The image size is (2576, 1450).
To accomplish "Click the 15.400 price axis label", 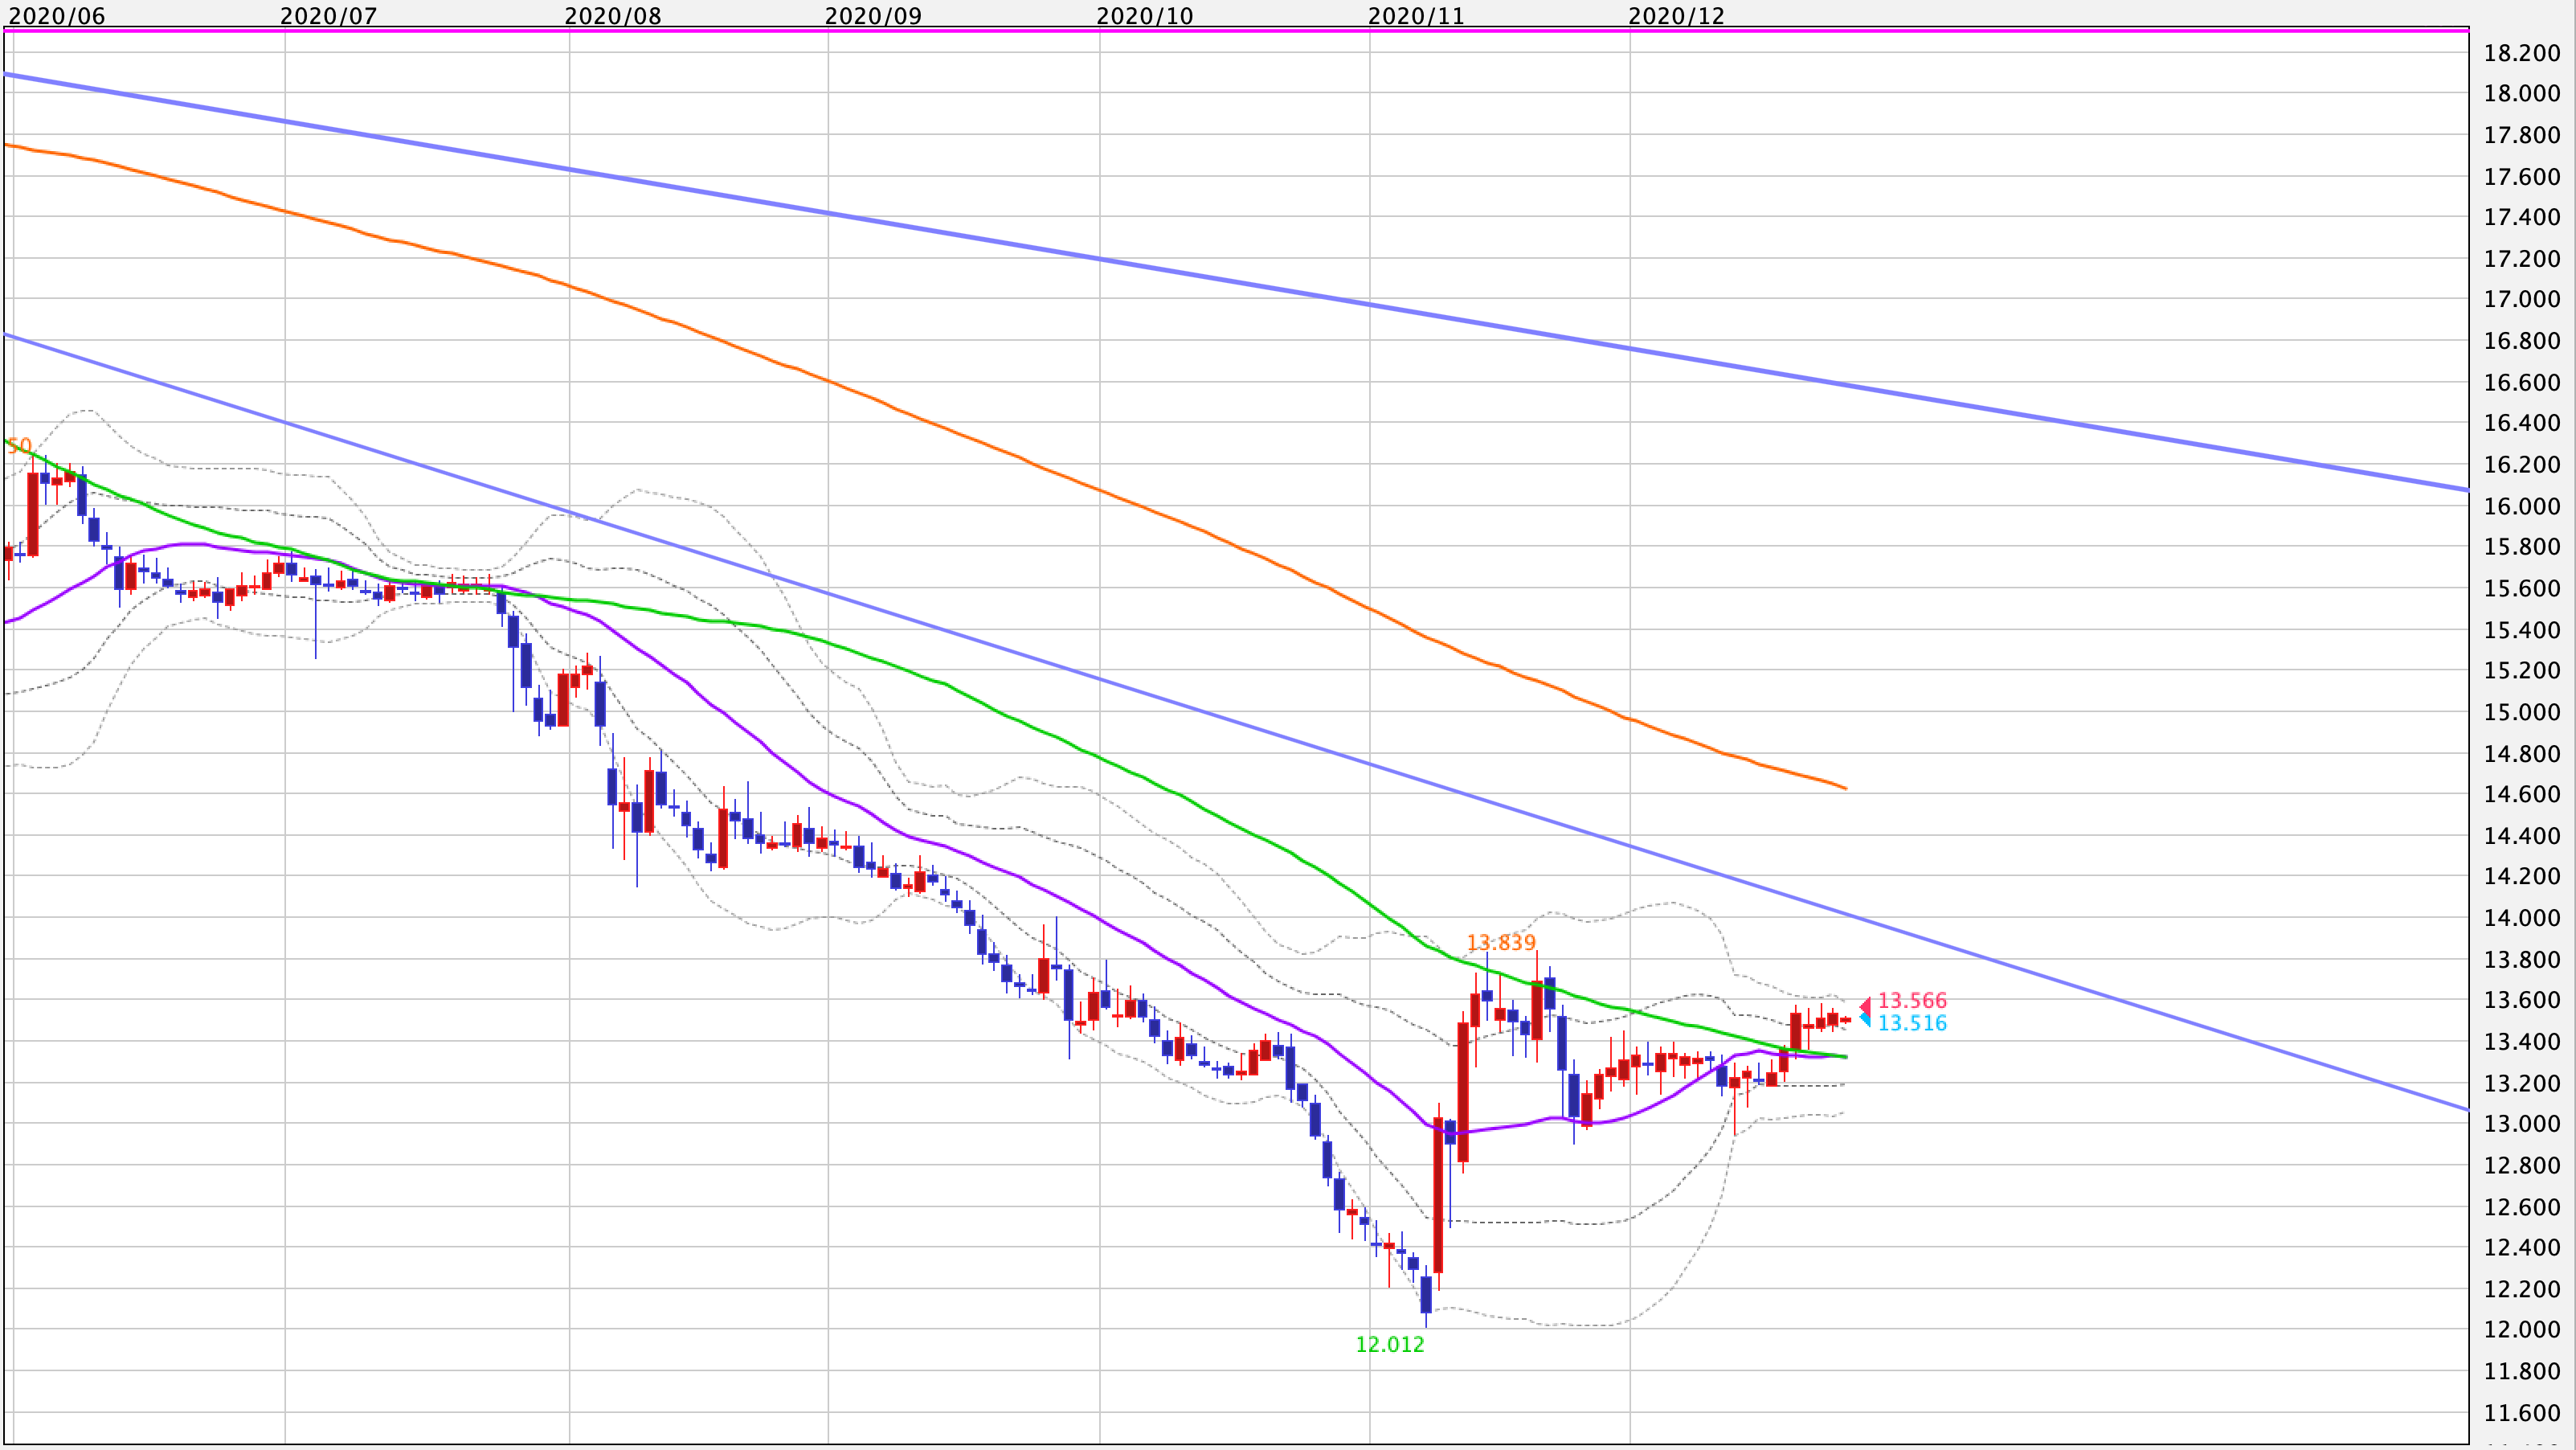I will click(x=2522, y=630).
